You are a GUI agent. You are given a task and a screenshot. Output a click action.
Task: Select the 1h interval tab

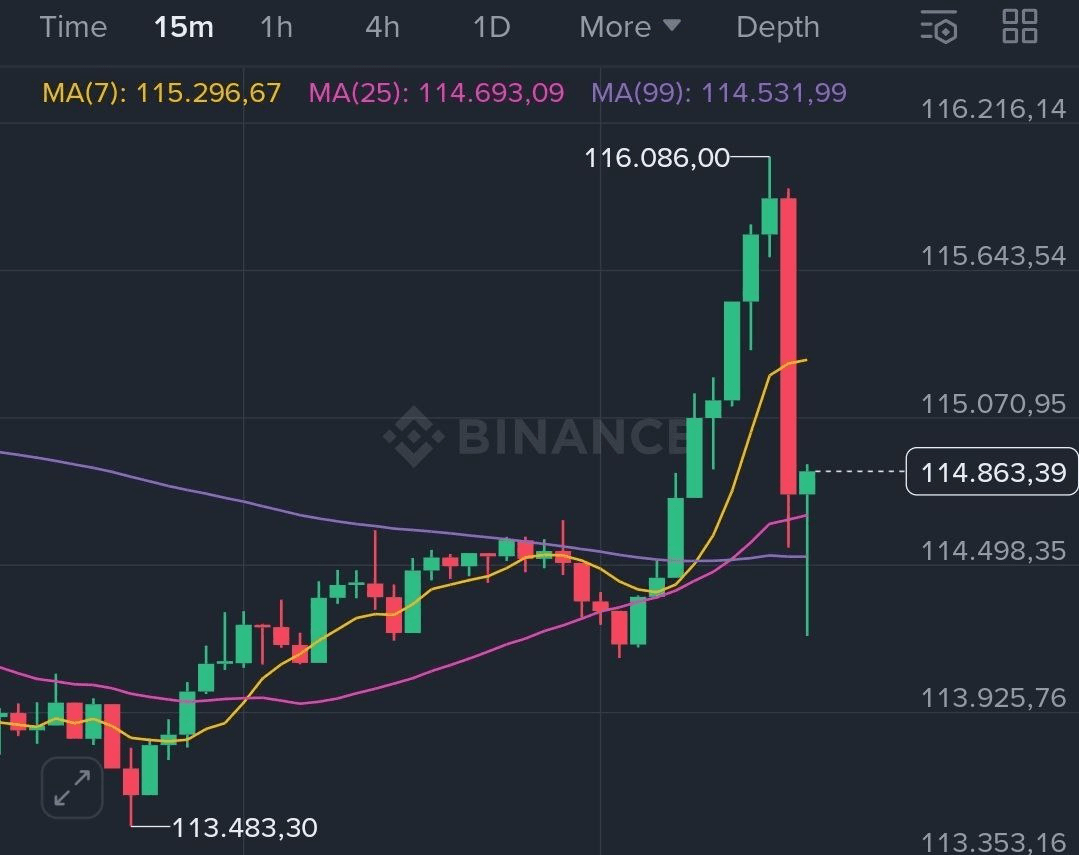tap(276, 27)
